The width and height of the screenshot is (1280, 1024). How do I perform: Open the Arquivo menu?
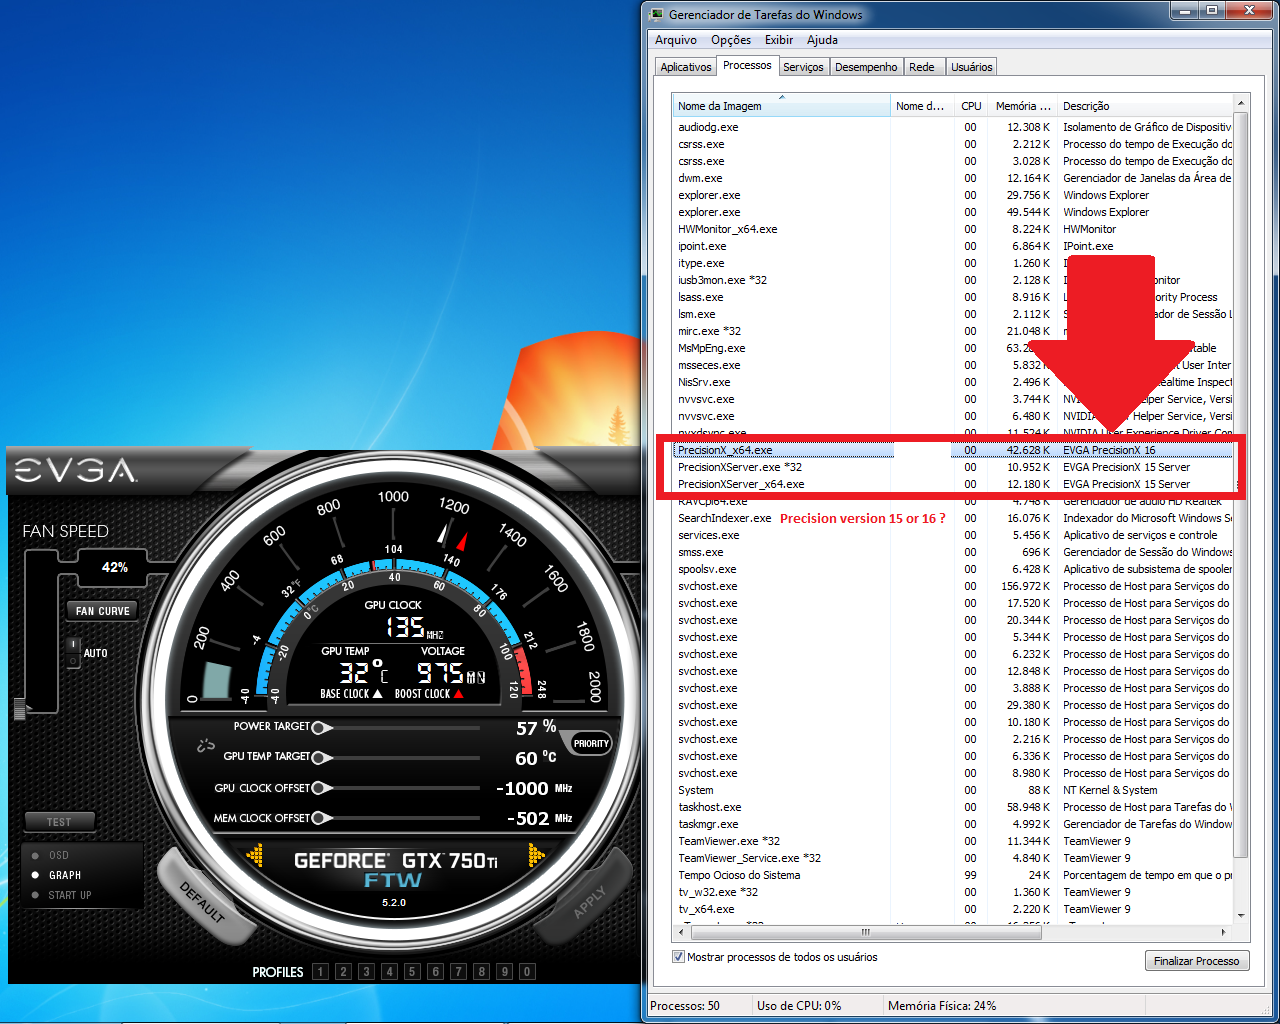[x=676, y=40]
